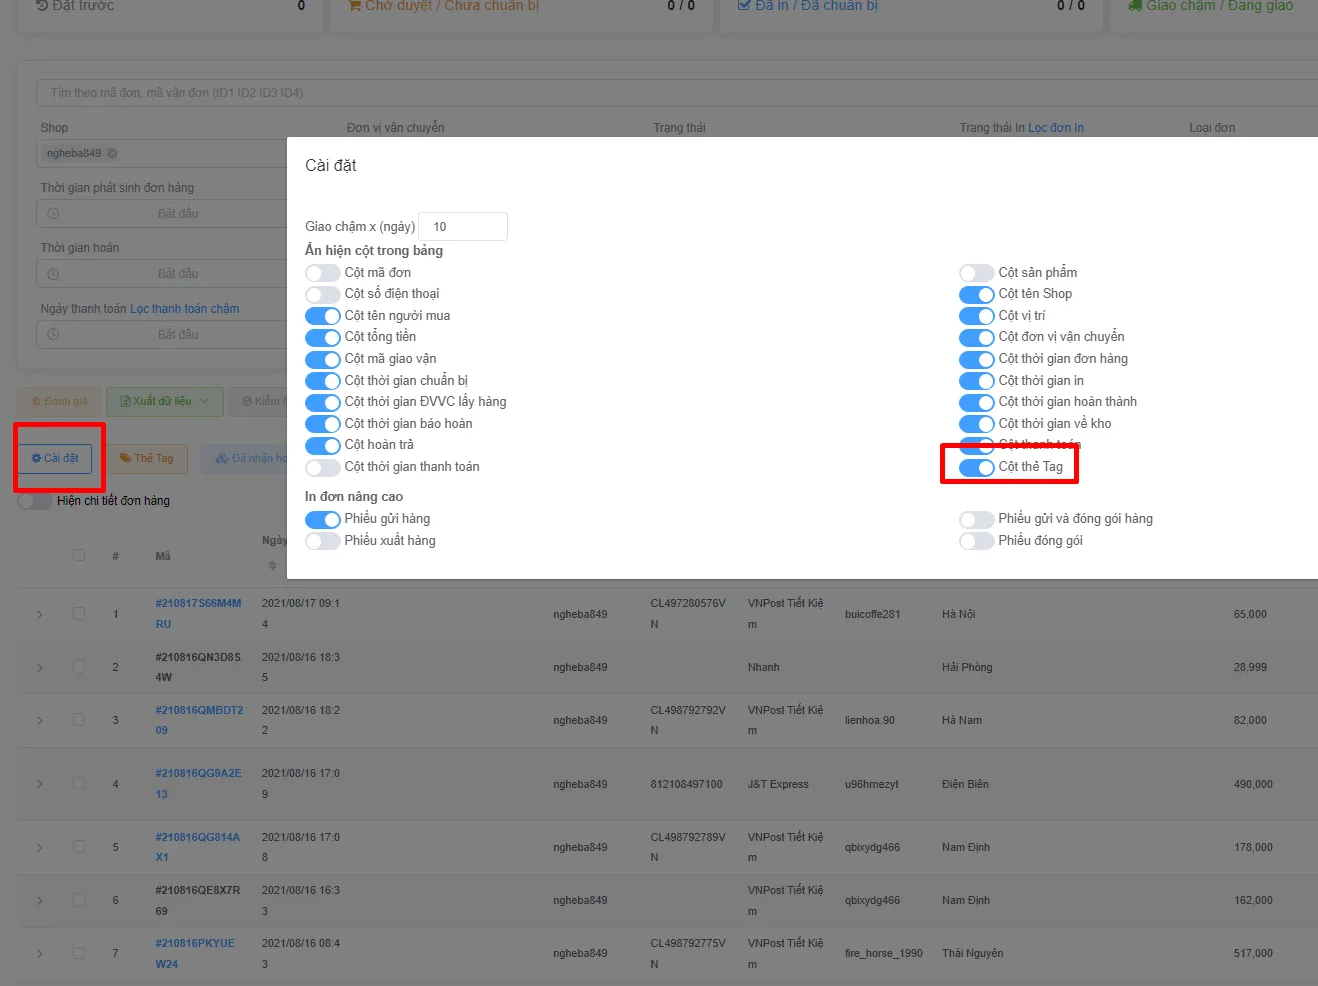The width and height of the screenshot is (1318, 986).
Task: Check the select-all checkbox in table header
Action: point(79,555)
